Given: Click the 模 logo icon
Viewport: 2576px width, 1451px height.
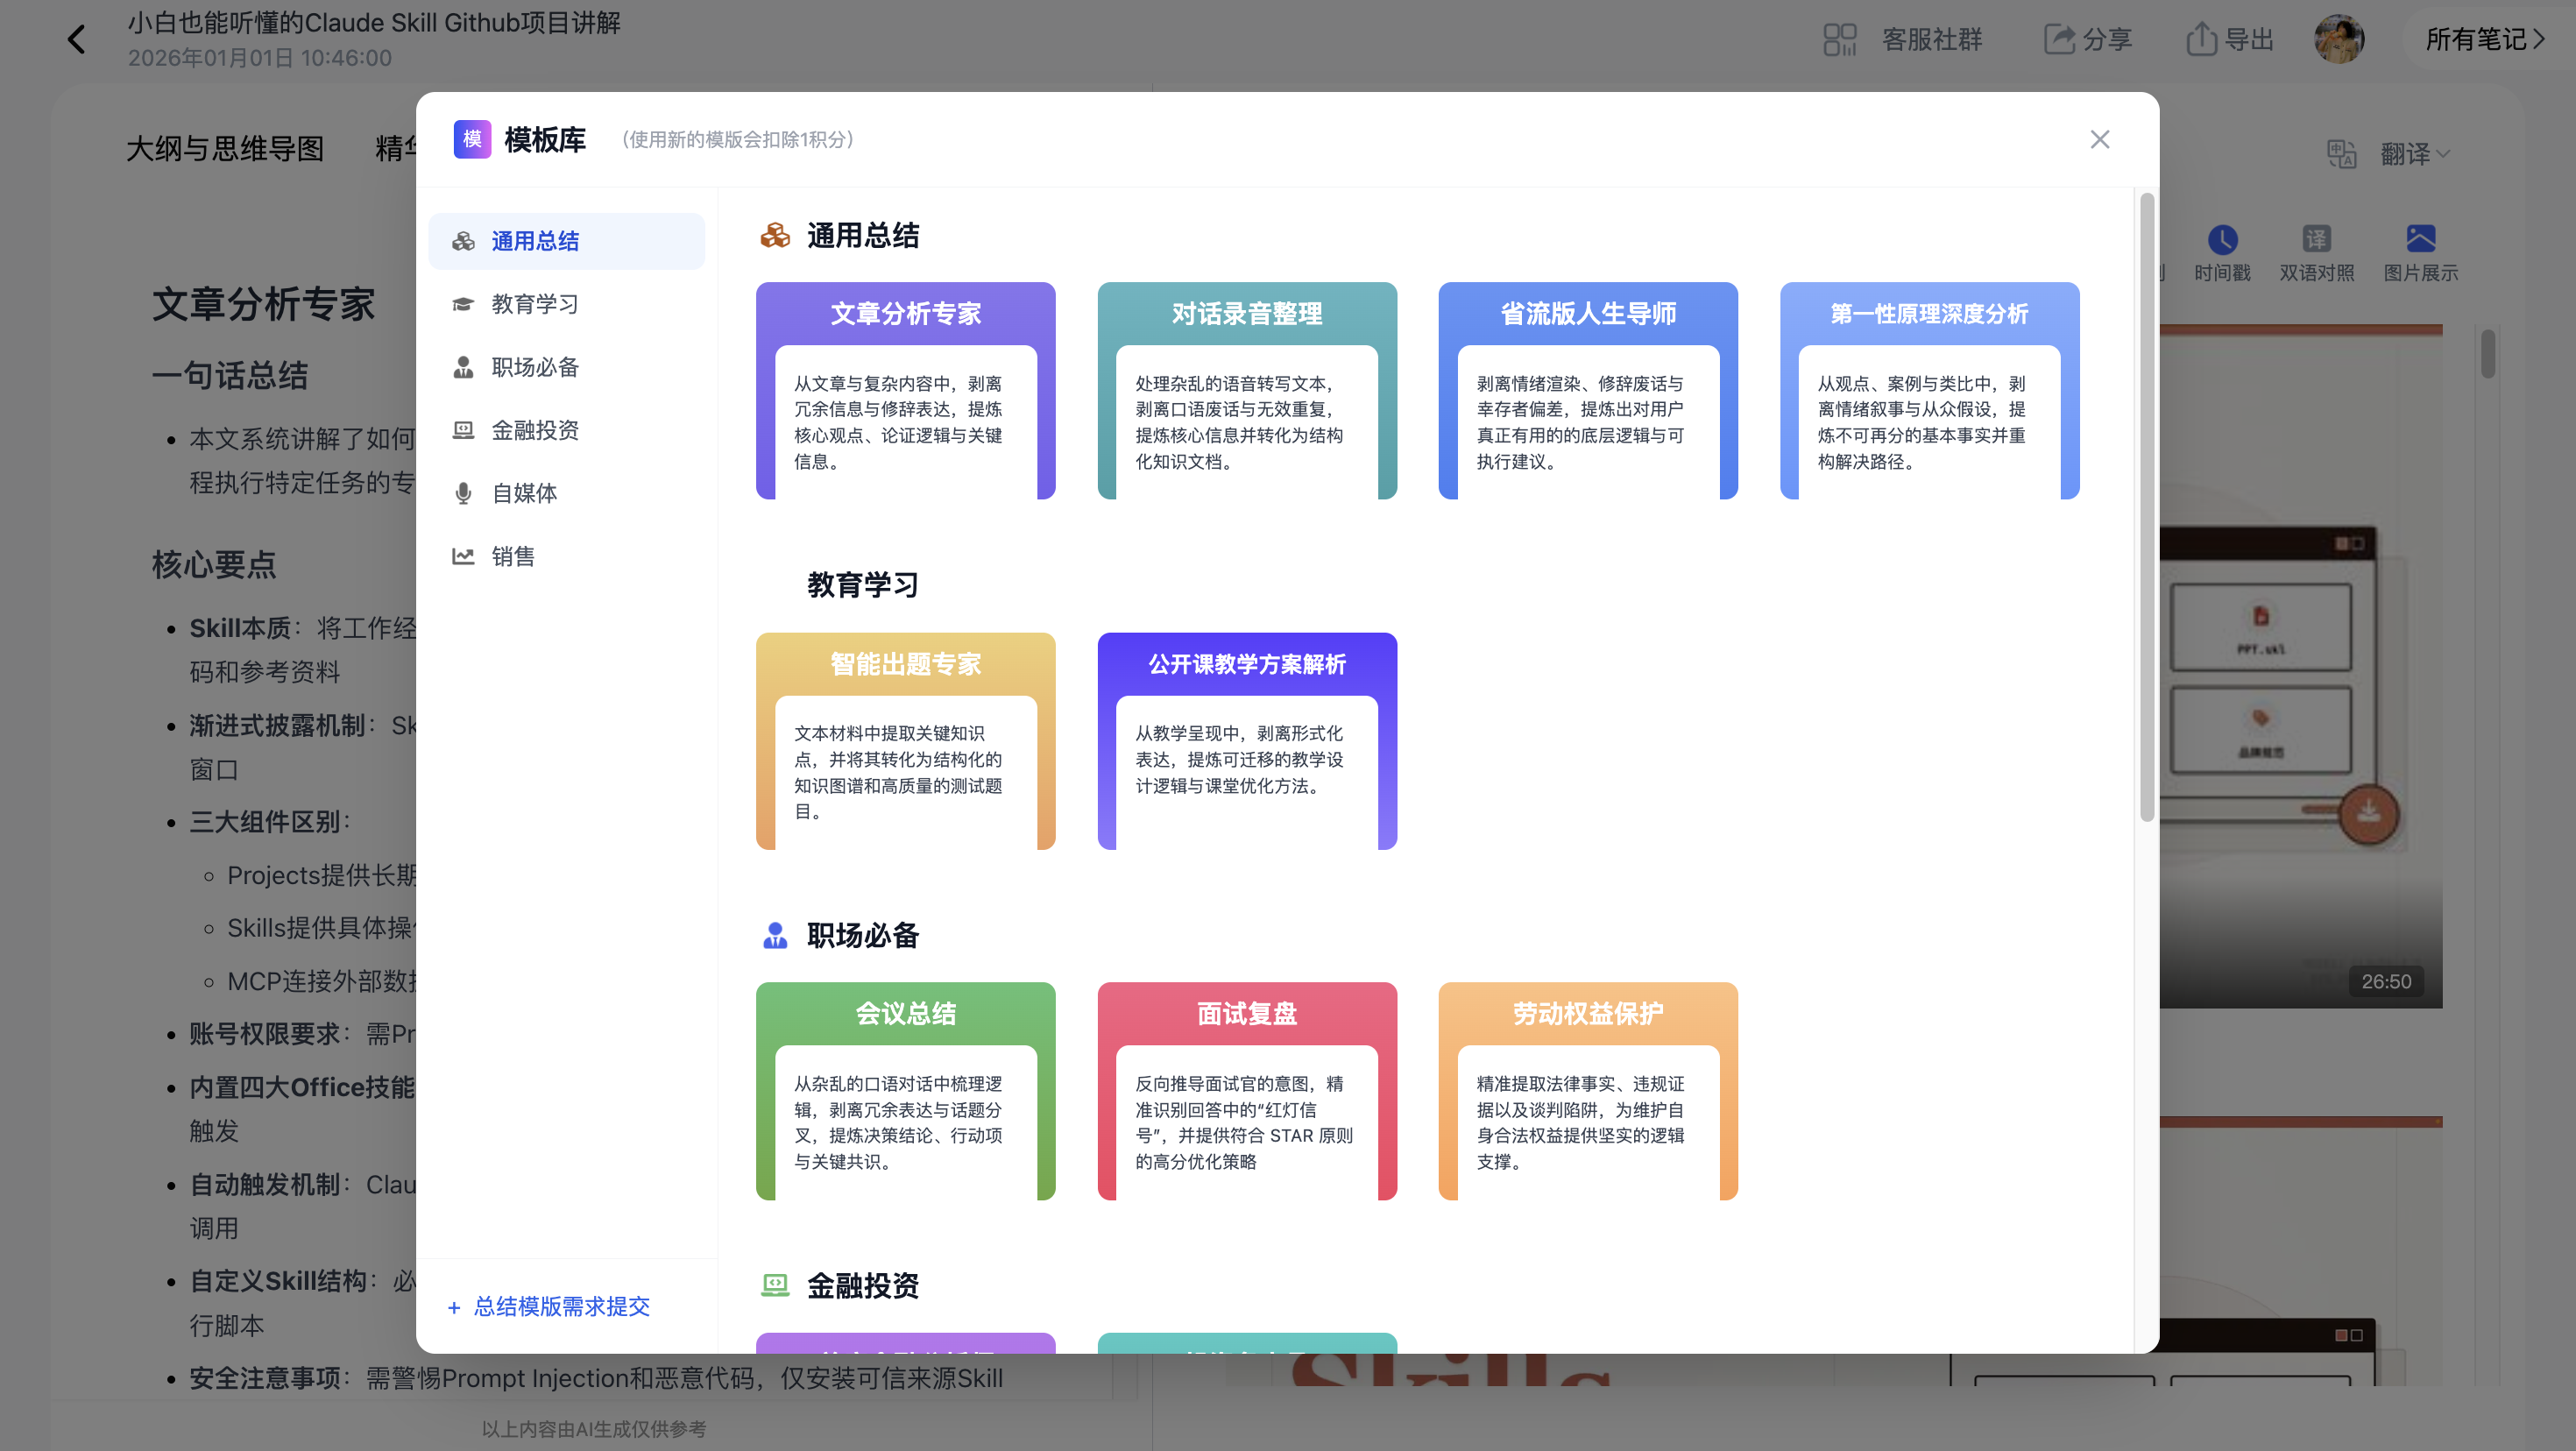Looking at the screenshot, I should pos(472,139).
